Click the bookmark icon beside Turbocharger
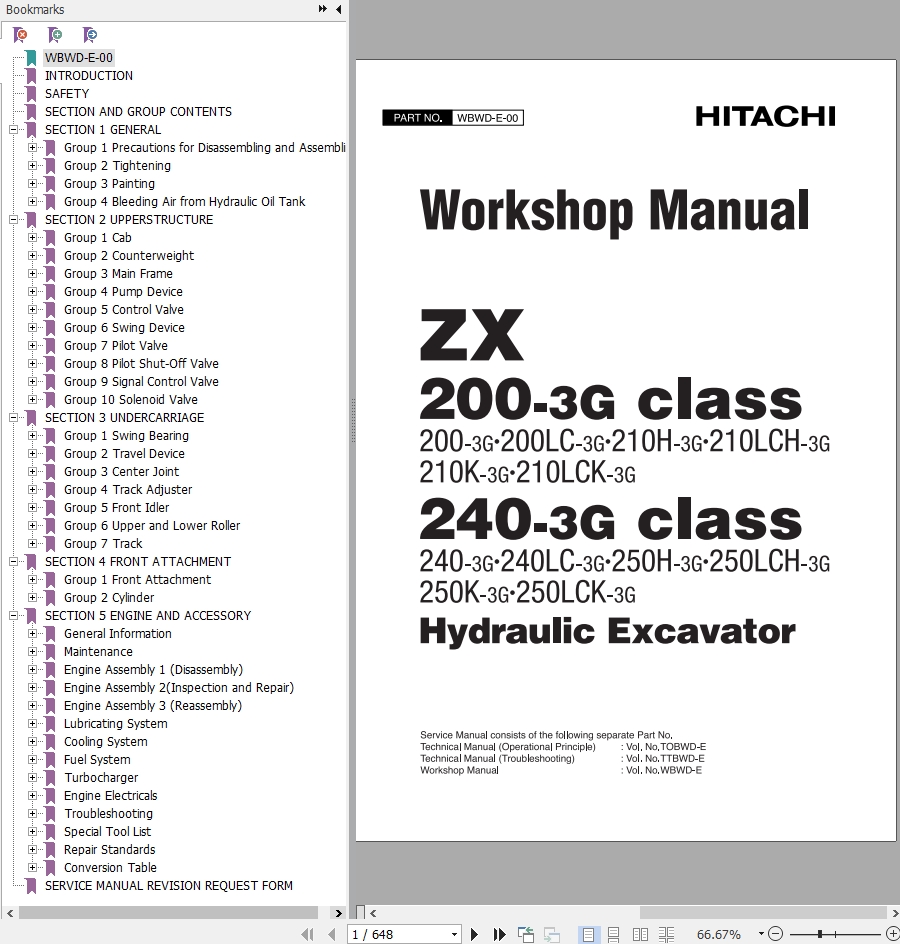Screen dimensions: 900x944 pos(51,778)
